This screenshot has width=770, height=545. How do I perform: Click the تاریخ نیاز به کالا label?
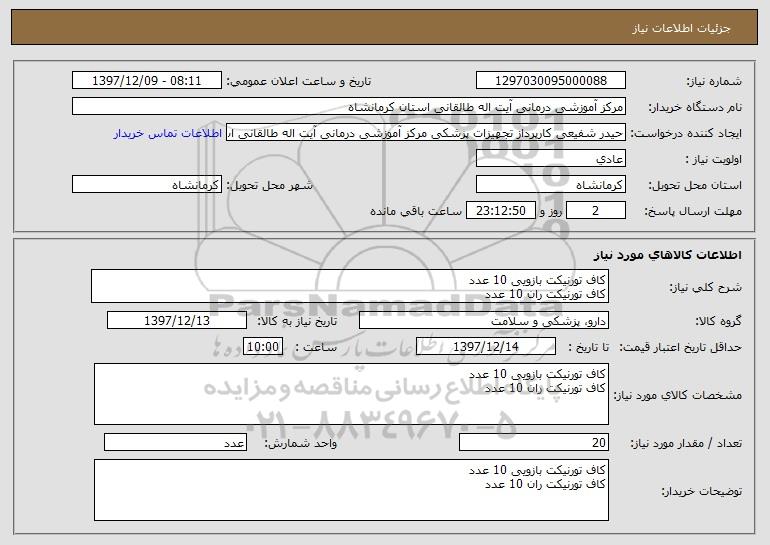click(x=297, y=321)
